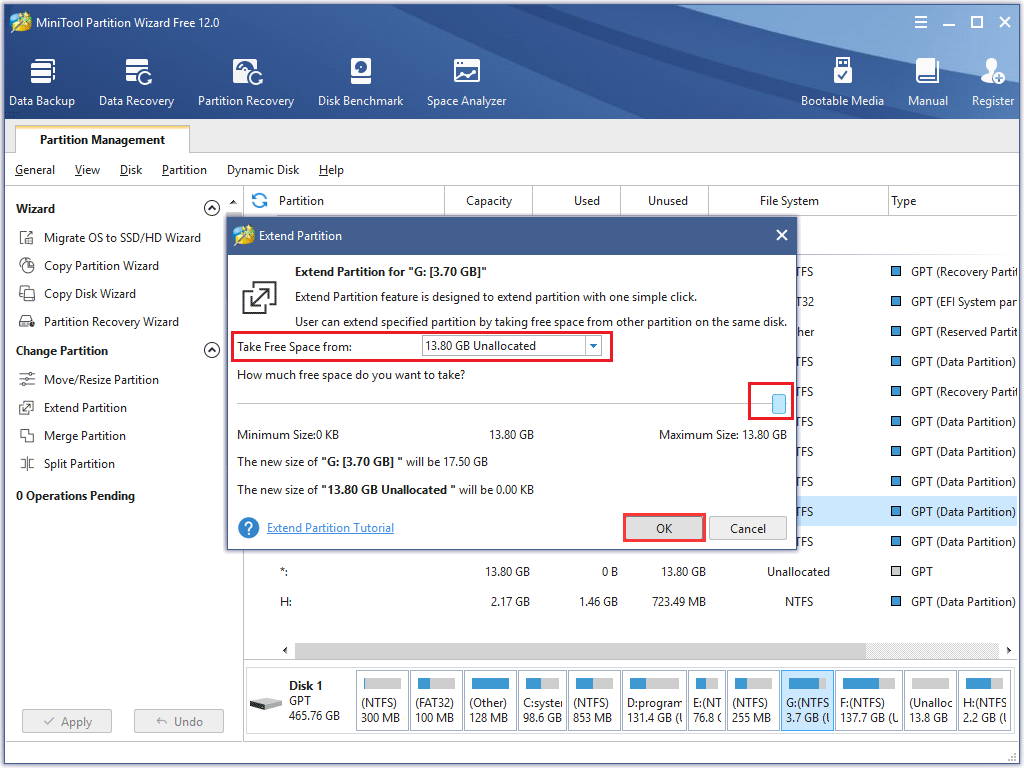The image size is (1024, 768).
Task: Open the Partition menu
Action: pos(184,170)
